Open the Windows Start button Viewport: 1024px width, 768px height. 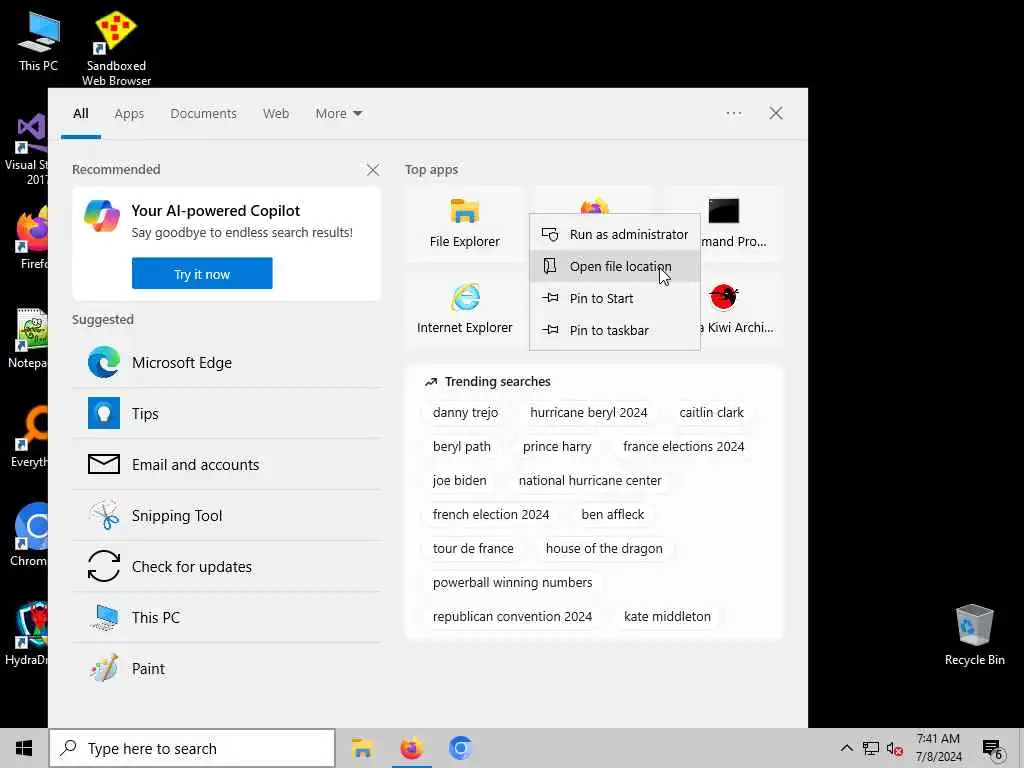[24, 748]
